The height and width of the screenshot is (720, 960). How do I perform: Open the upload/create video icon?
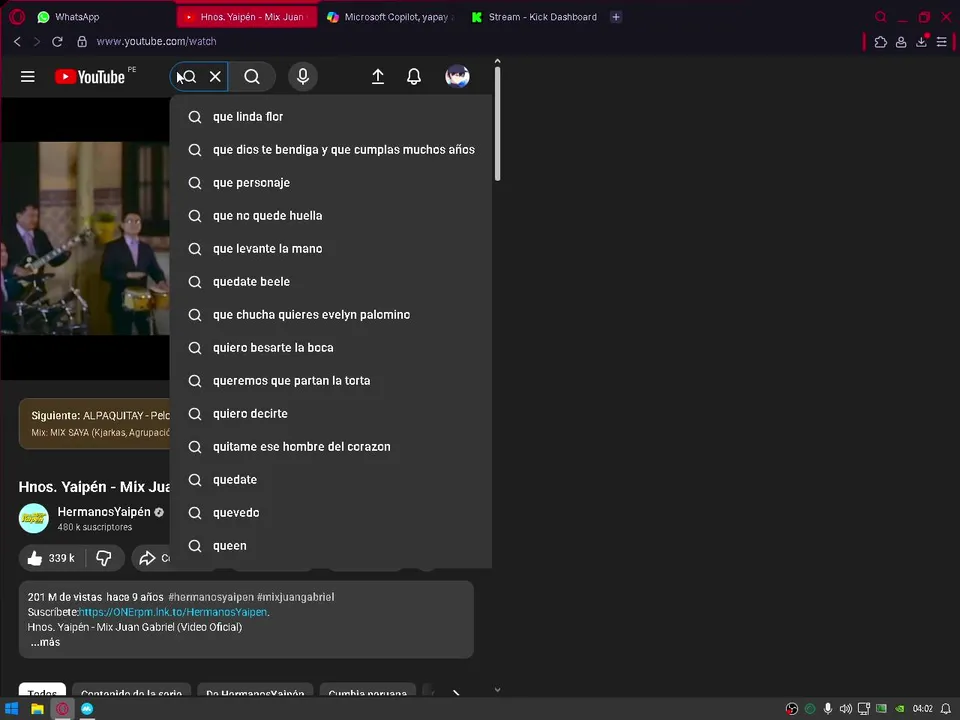pyautogui.click(x=378, y=77)
